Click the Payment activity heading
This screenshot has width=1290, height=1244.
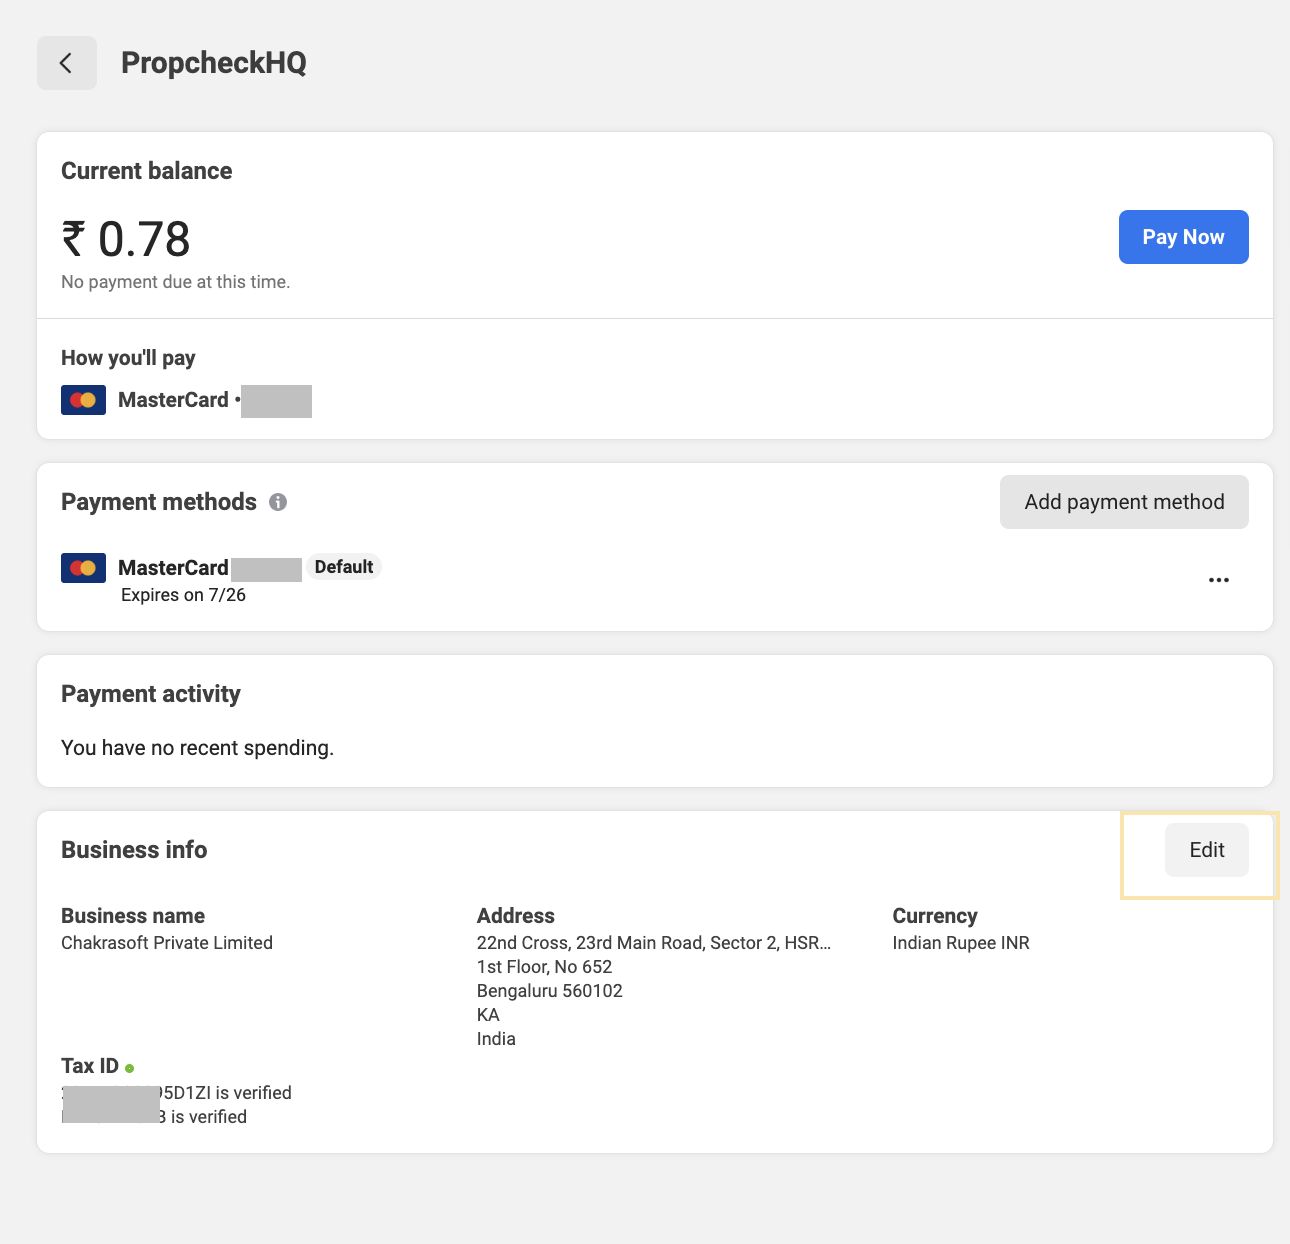(x=151, y=694)
